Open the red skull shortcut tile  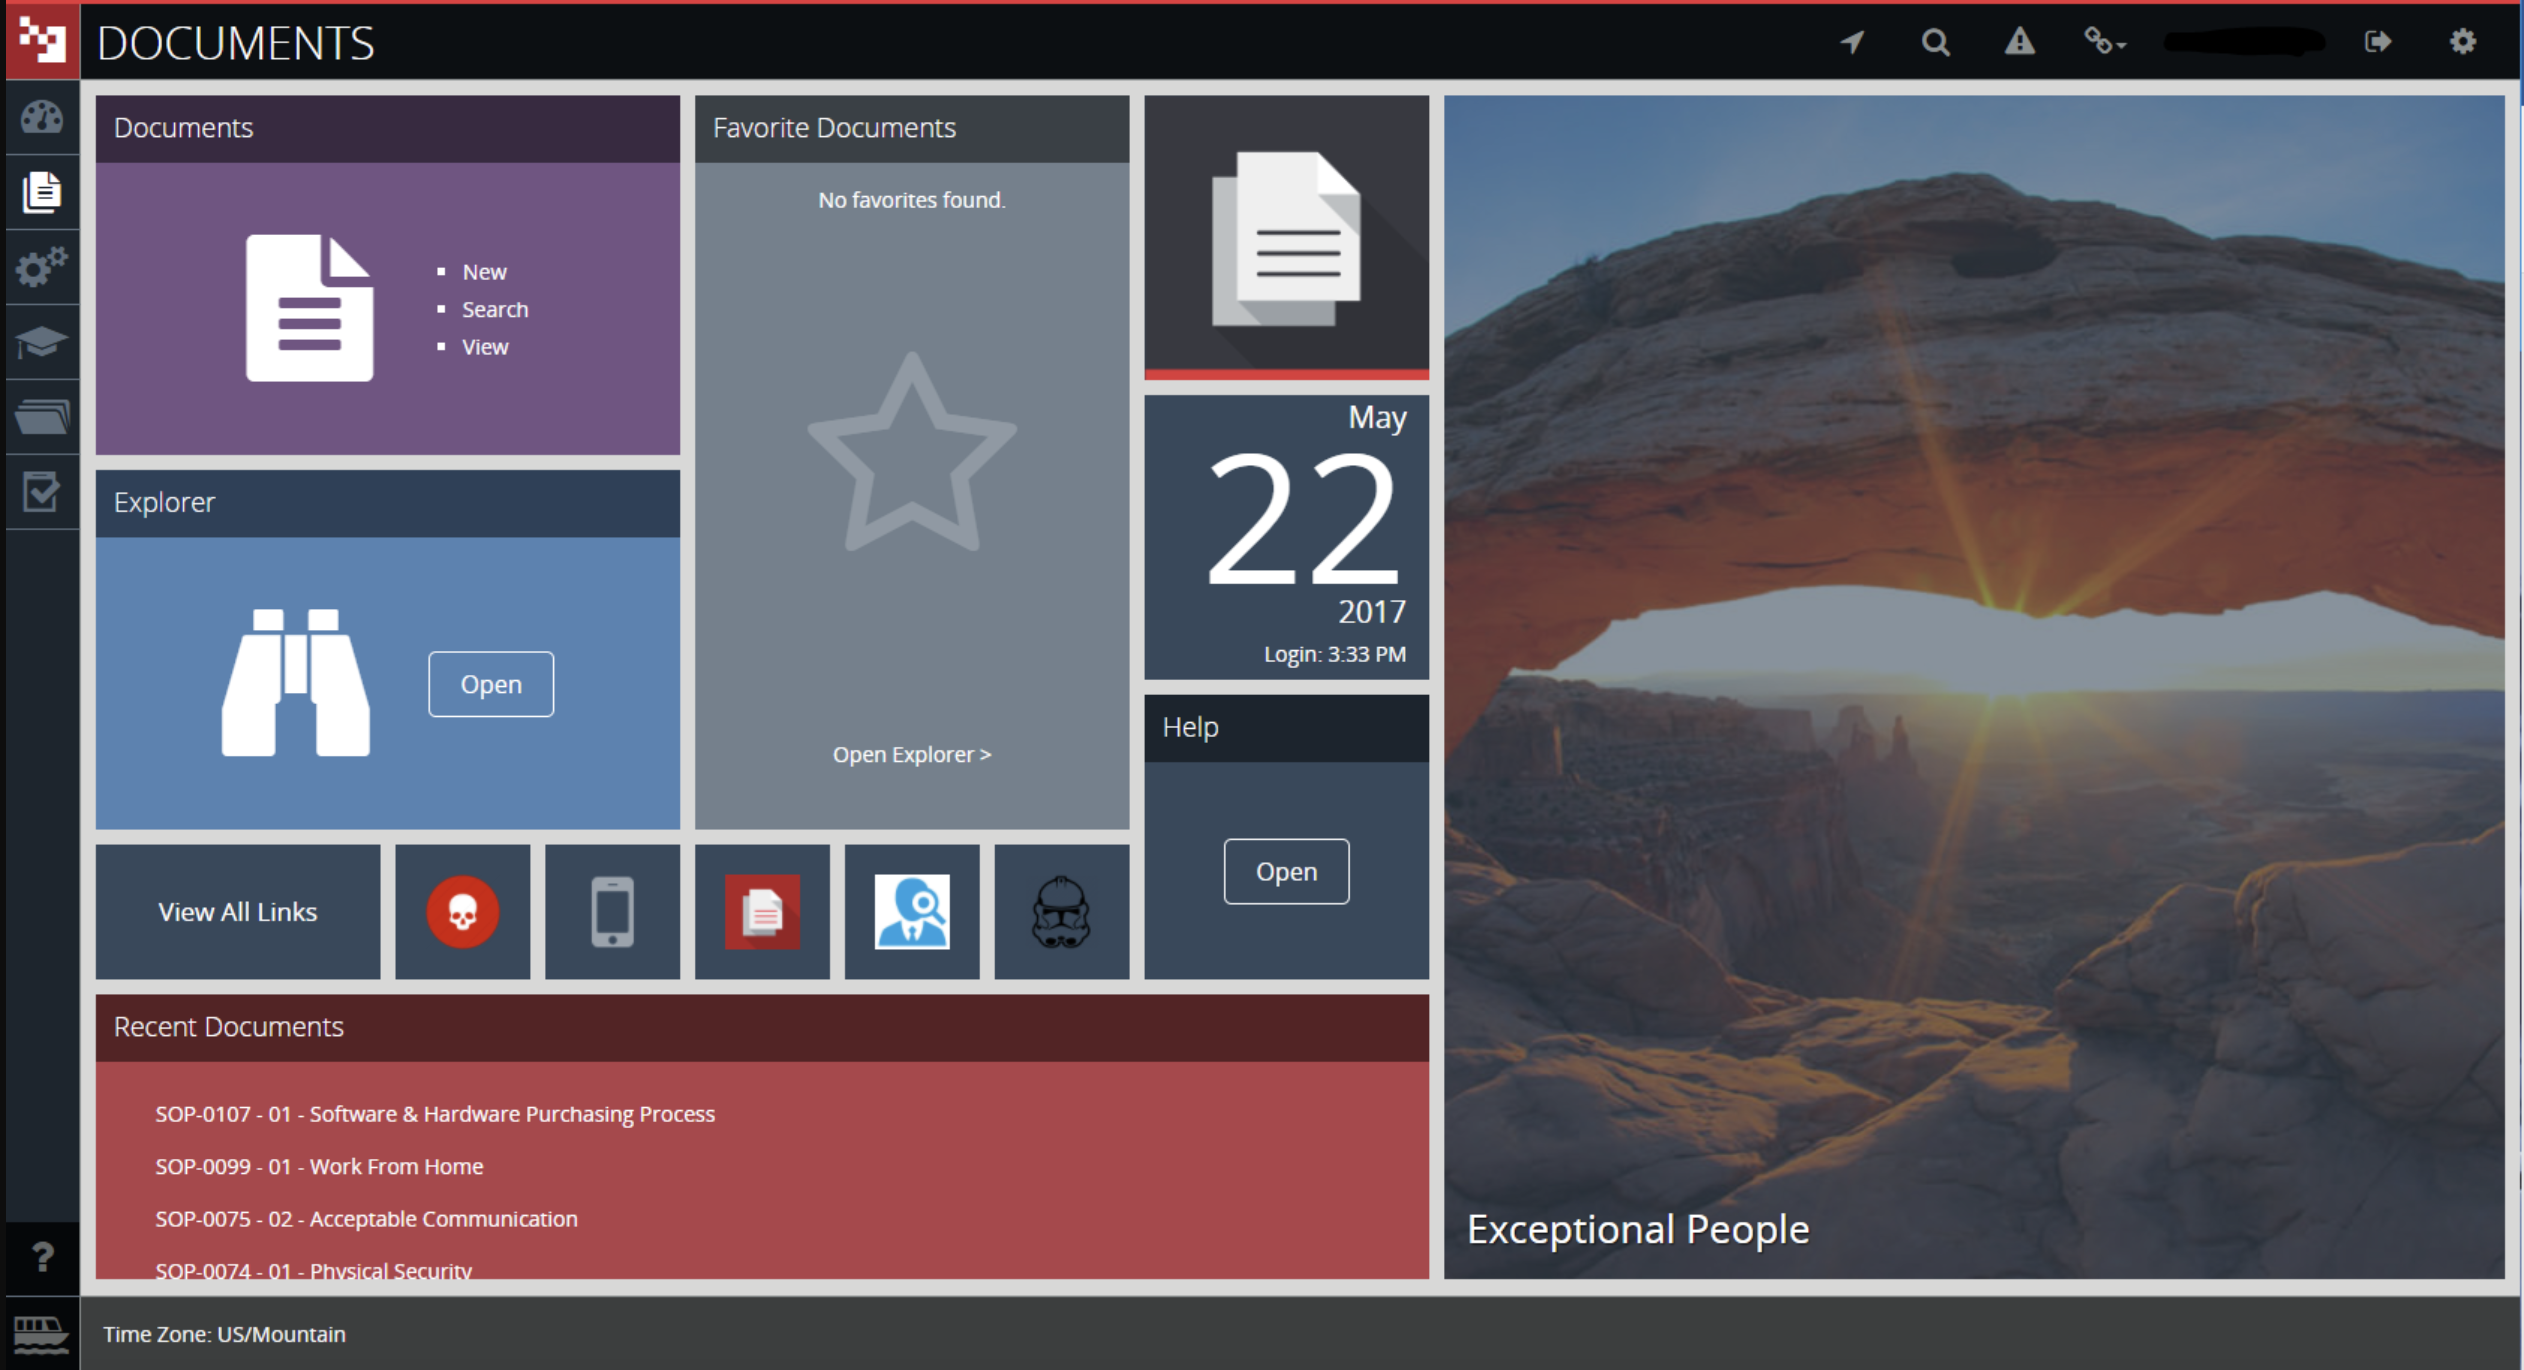pos(462,911)
